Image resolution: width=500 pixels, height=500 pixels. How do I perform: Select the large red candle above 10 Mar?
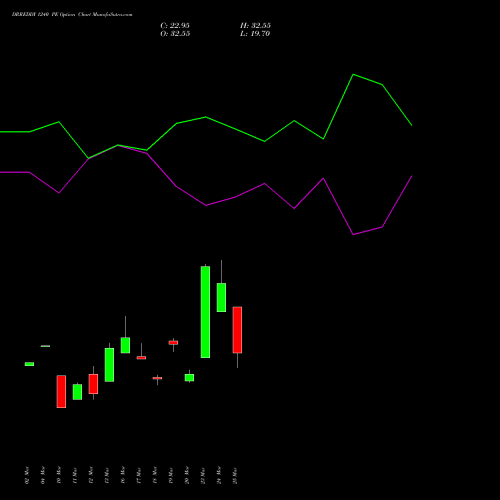61,391
